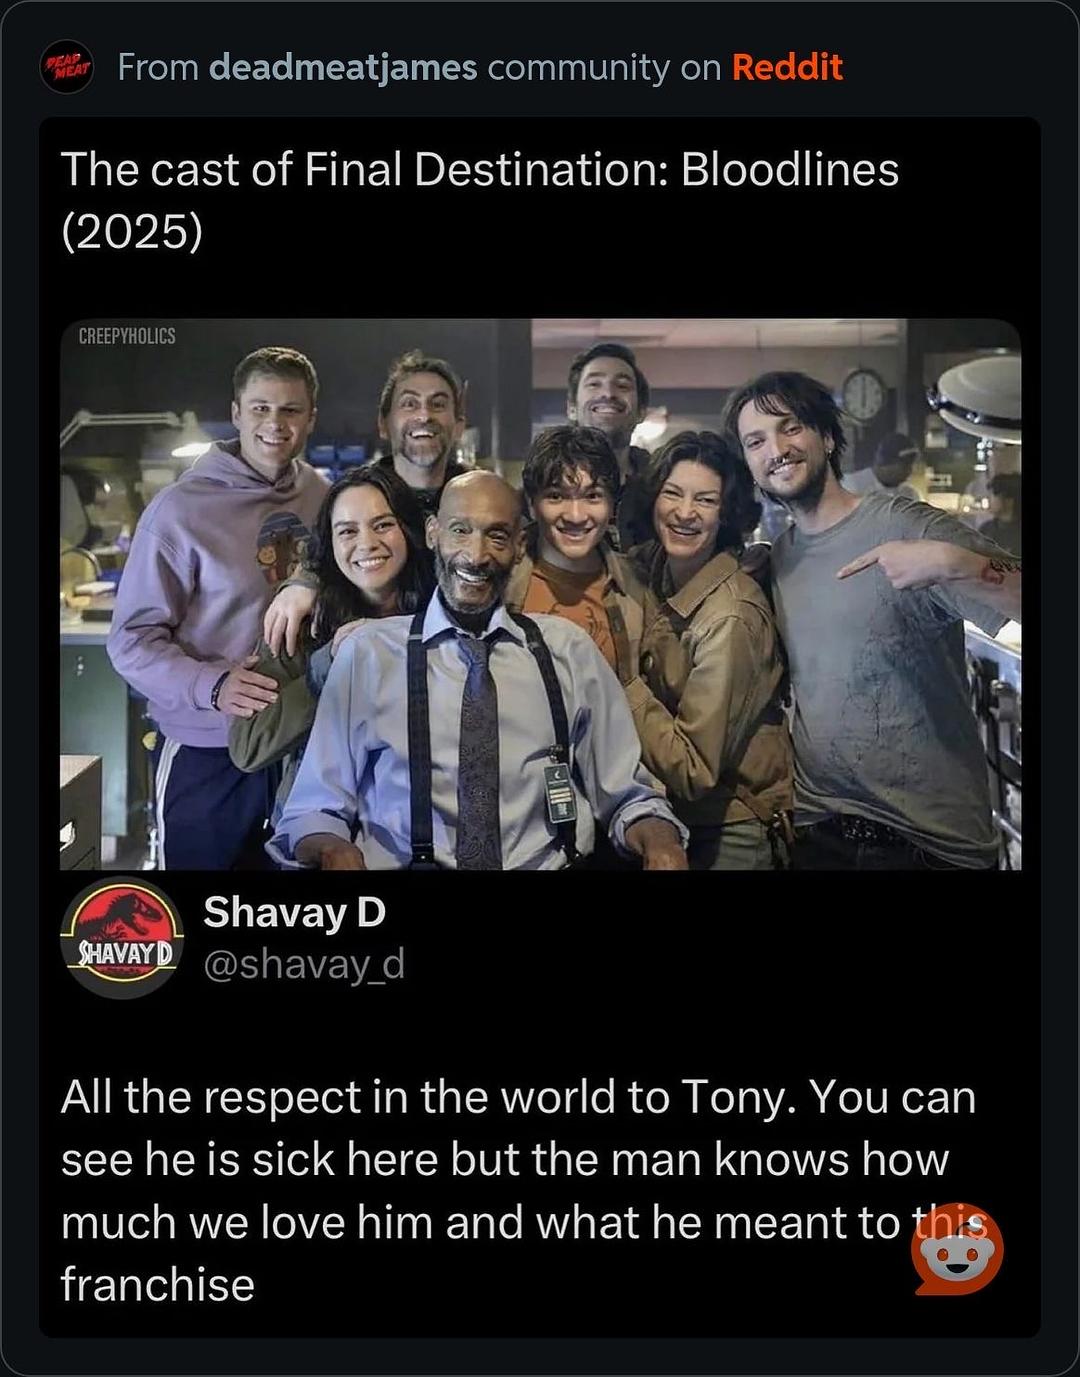Click the CREEPYHOLICS watermark on the photo
Viewport: 1080px width, 1377px height.
pyautogui.click(x=127, y=336)
